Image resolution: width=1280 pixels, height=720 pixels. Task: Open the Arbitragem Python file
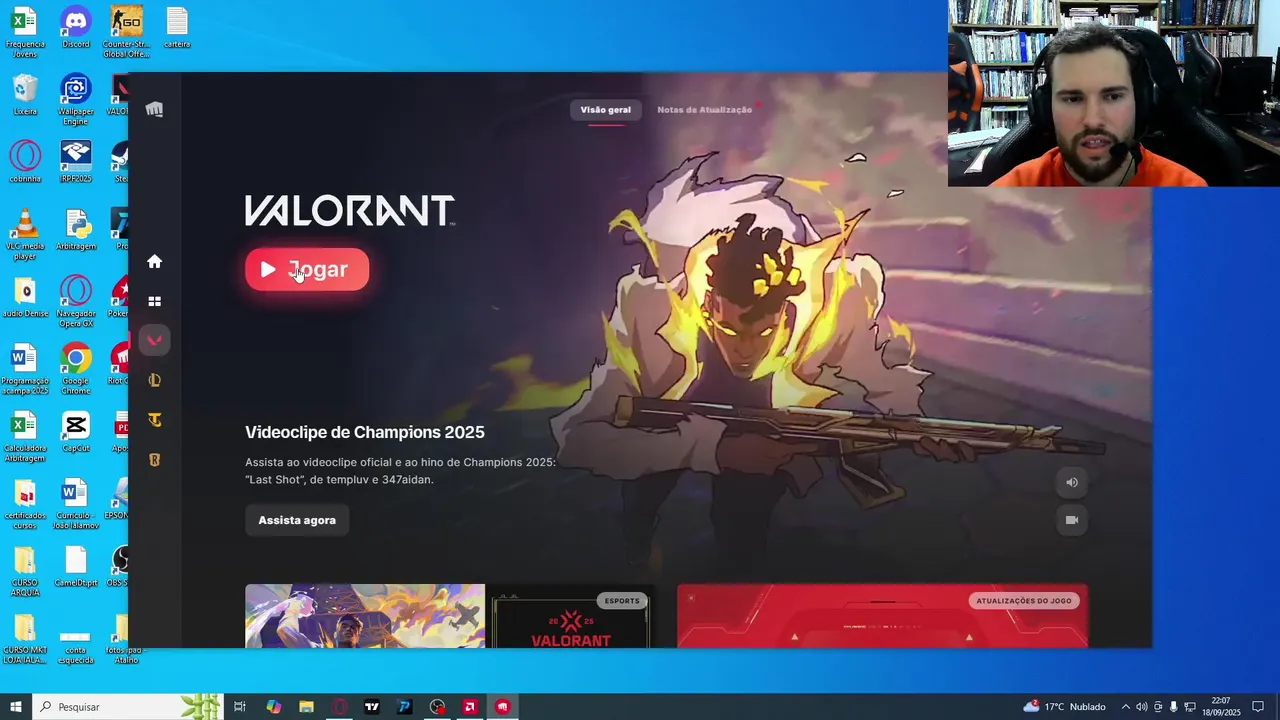[x=76, y=229]
